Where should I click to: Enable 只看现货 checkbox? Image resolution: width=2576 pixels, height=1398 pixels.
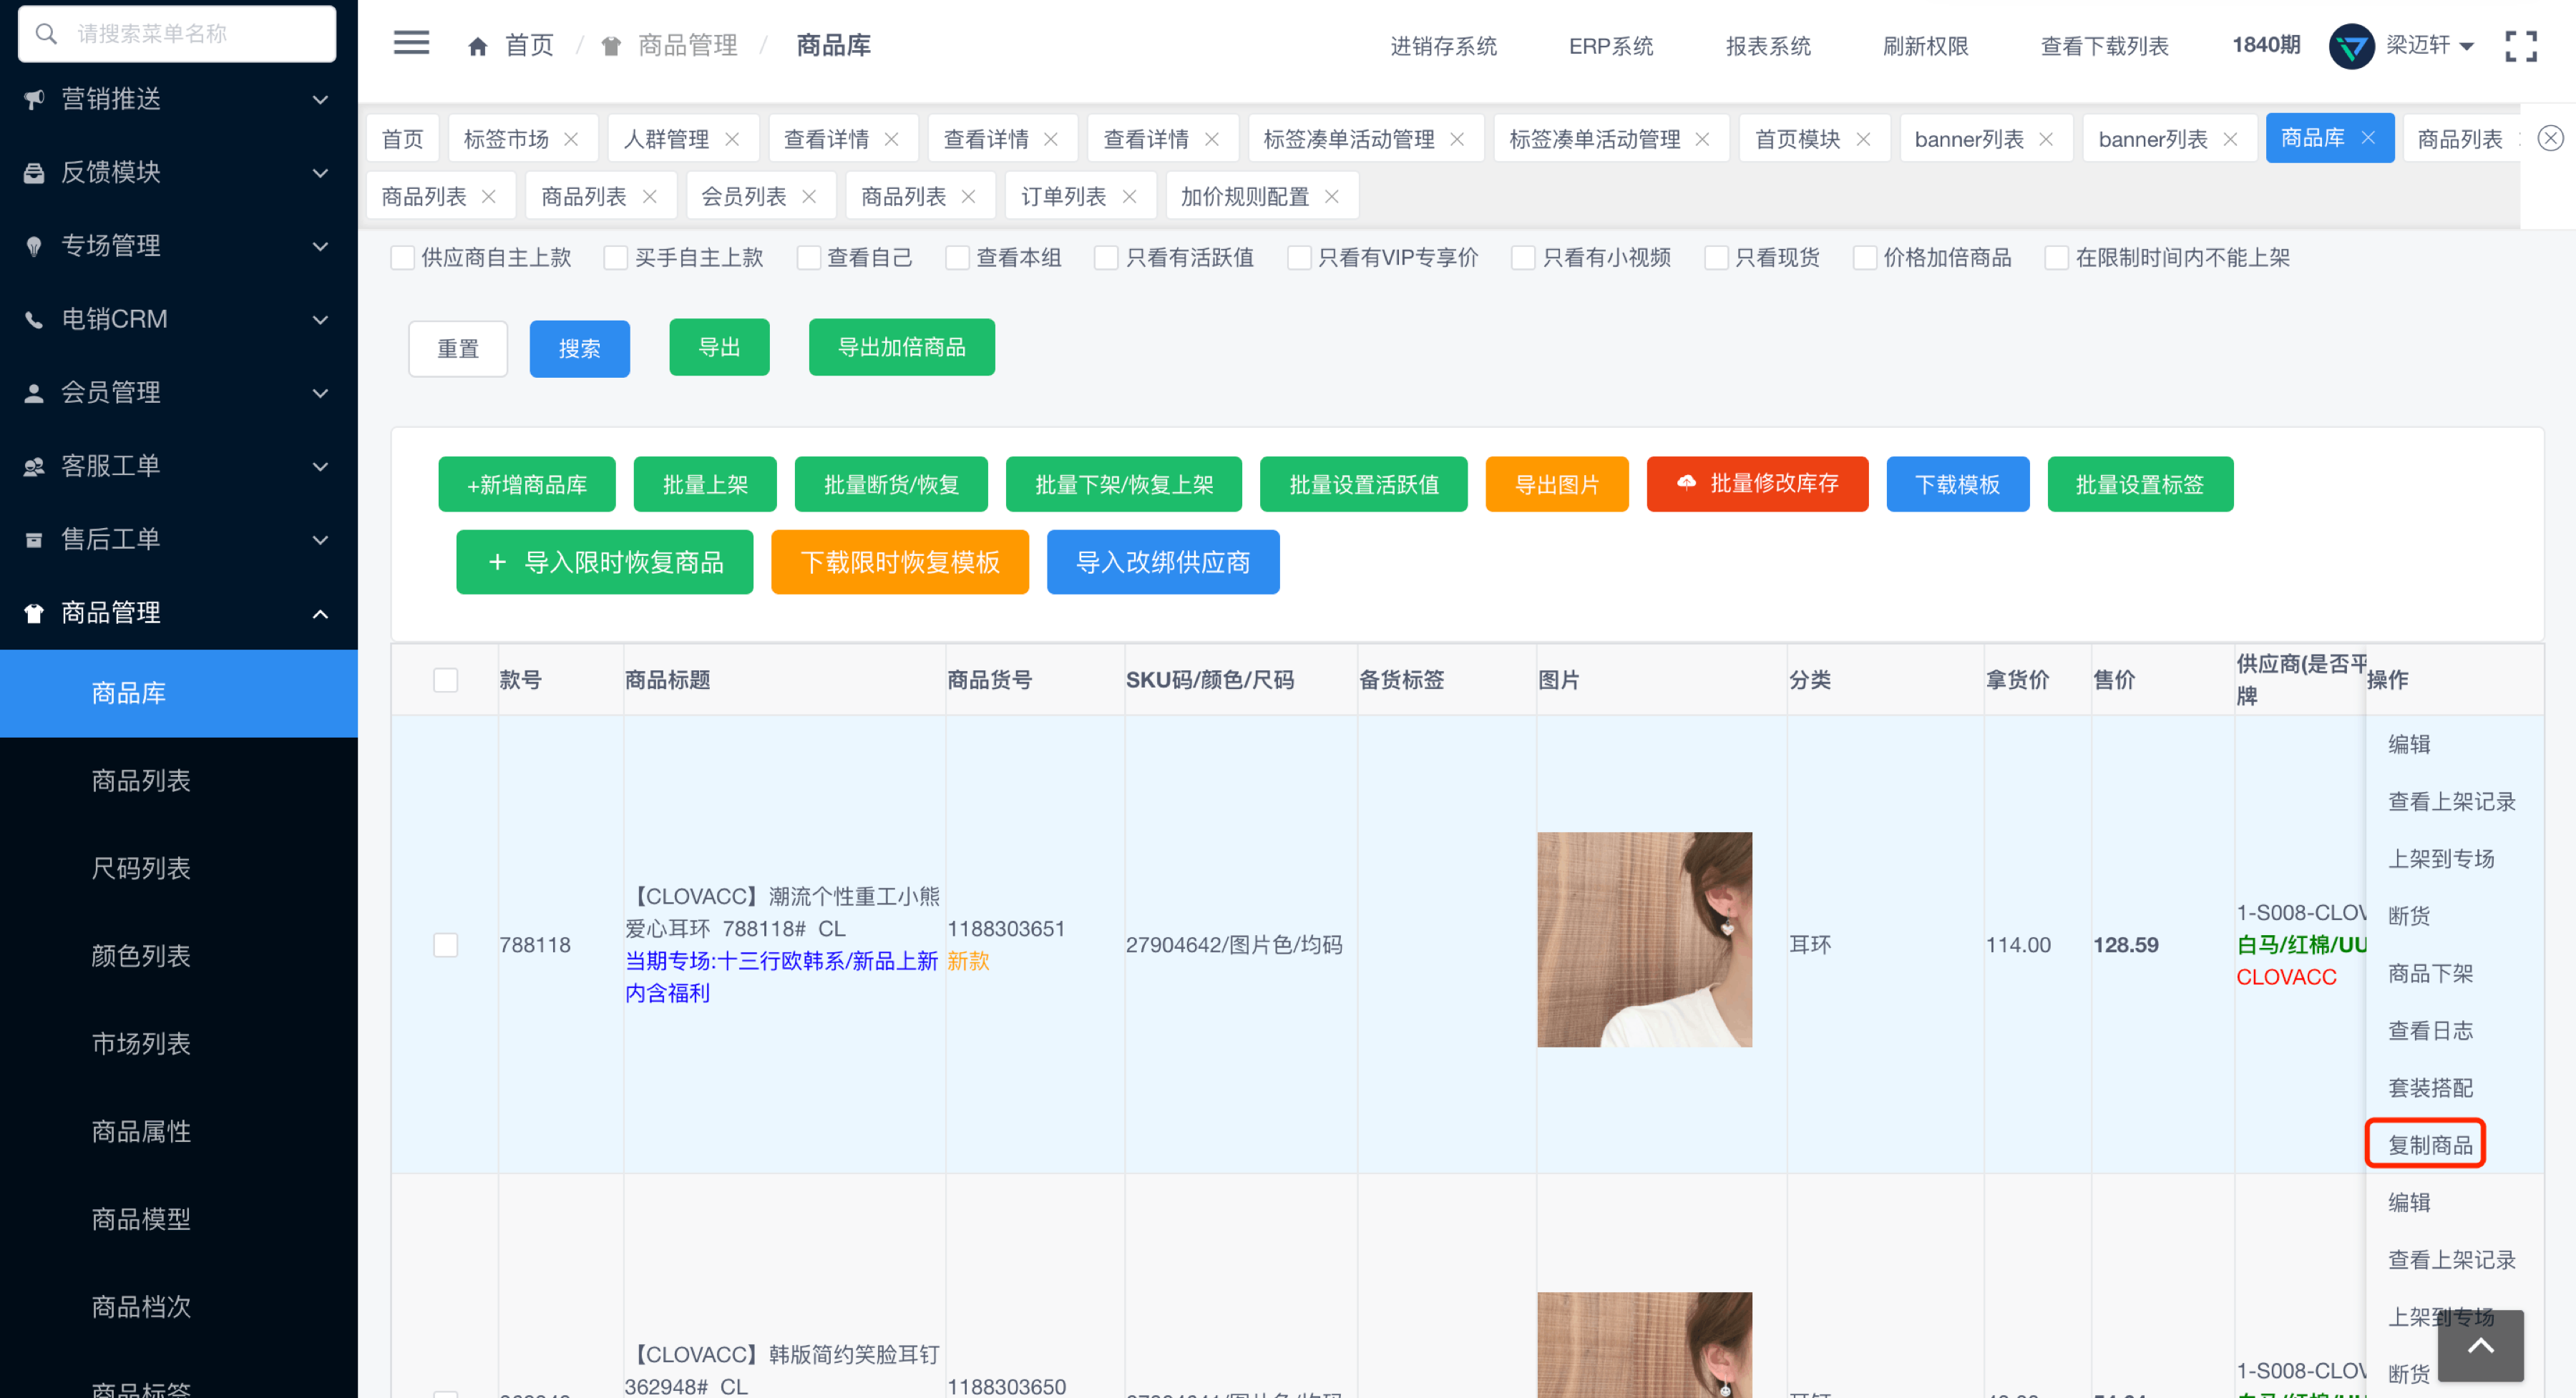point(1716,258)
